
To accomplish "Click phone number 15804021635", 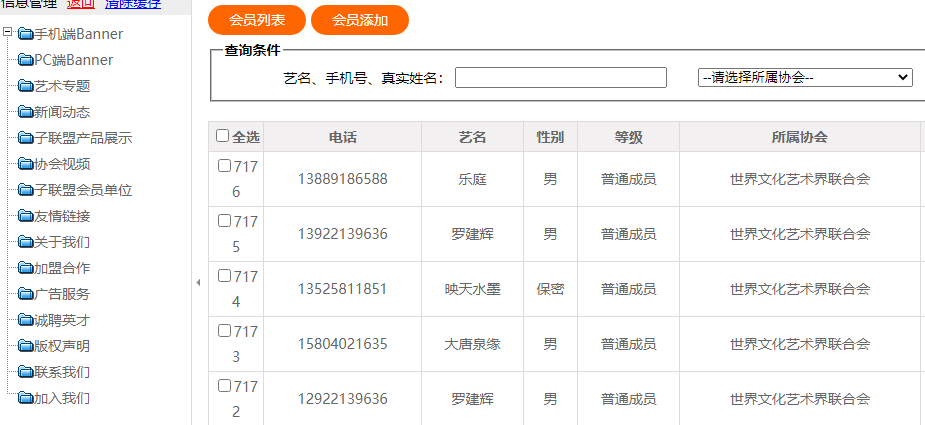I will 343,344.
